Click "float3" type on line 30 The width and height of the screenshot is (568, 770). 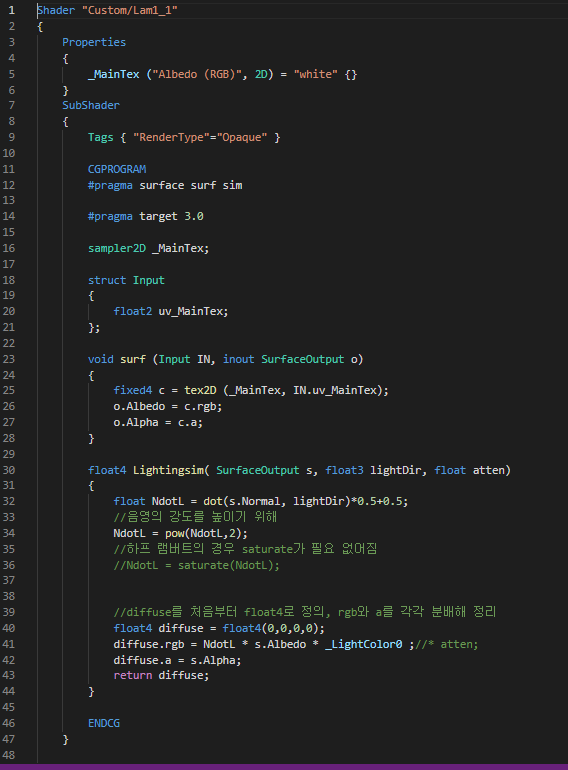344,470
